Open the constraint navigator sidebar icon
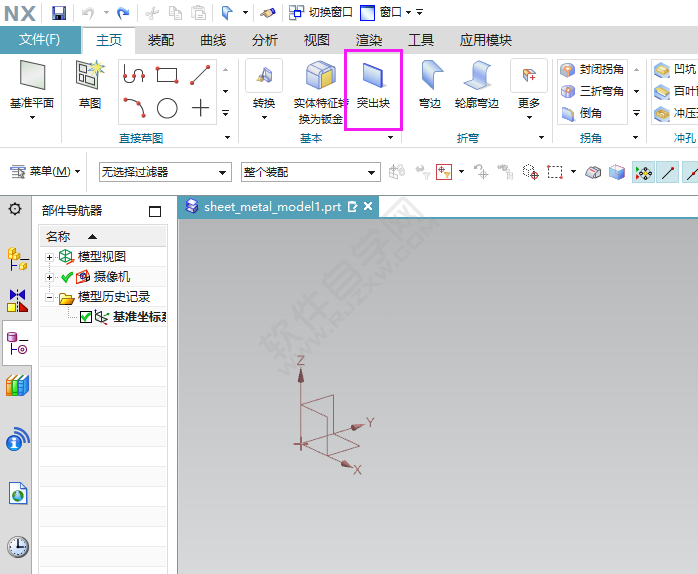 [17, 301]
